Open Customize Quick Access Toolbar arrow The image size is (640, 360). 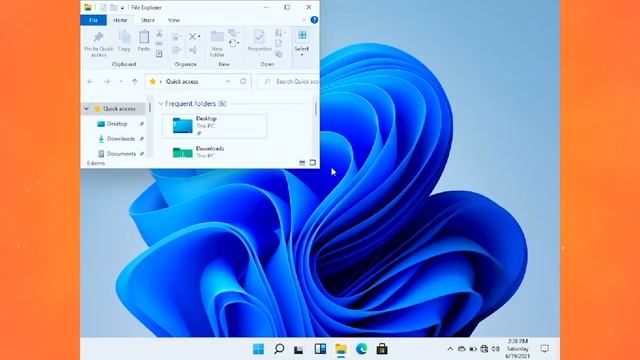pos(122,8)
